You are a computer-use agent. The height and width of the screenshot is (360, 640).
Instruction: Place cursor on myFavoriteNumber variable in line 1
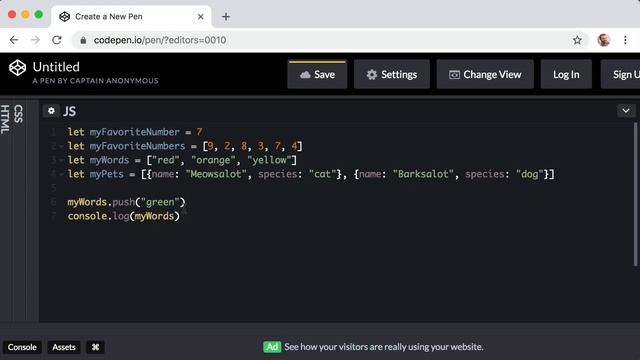135,132
